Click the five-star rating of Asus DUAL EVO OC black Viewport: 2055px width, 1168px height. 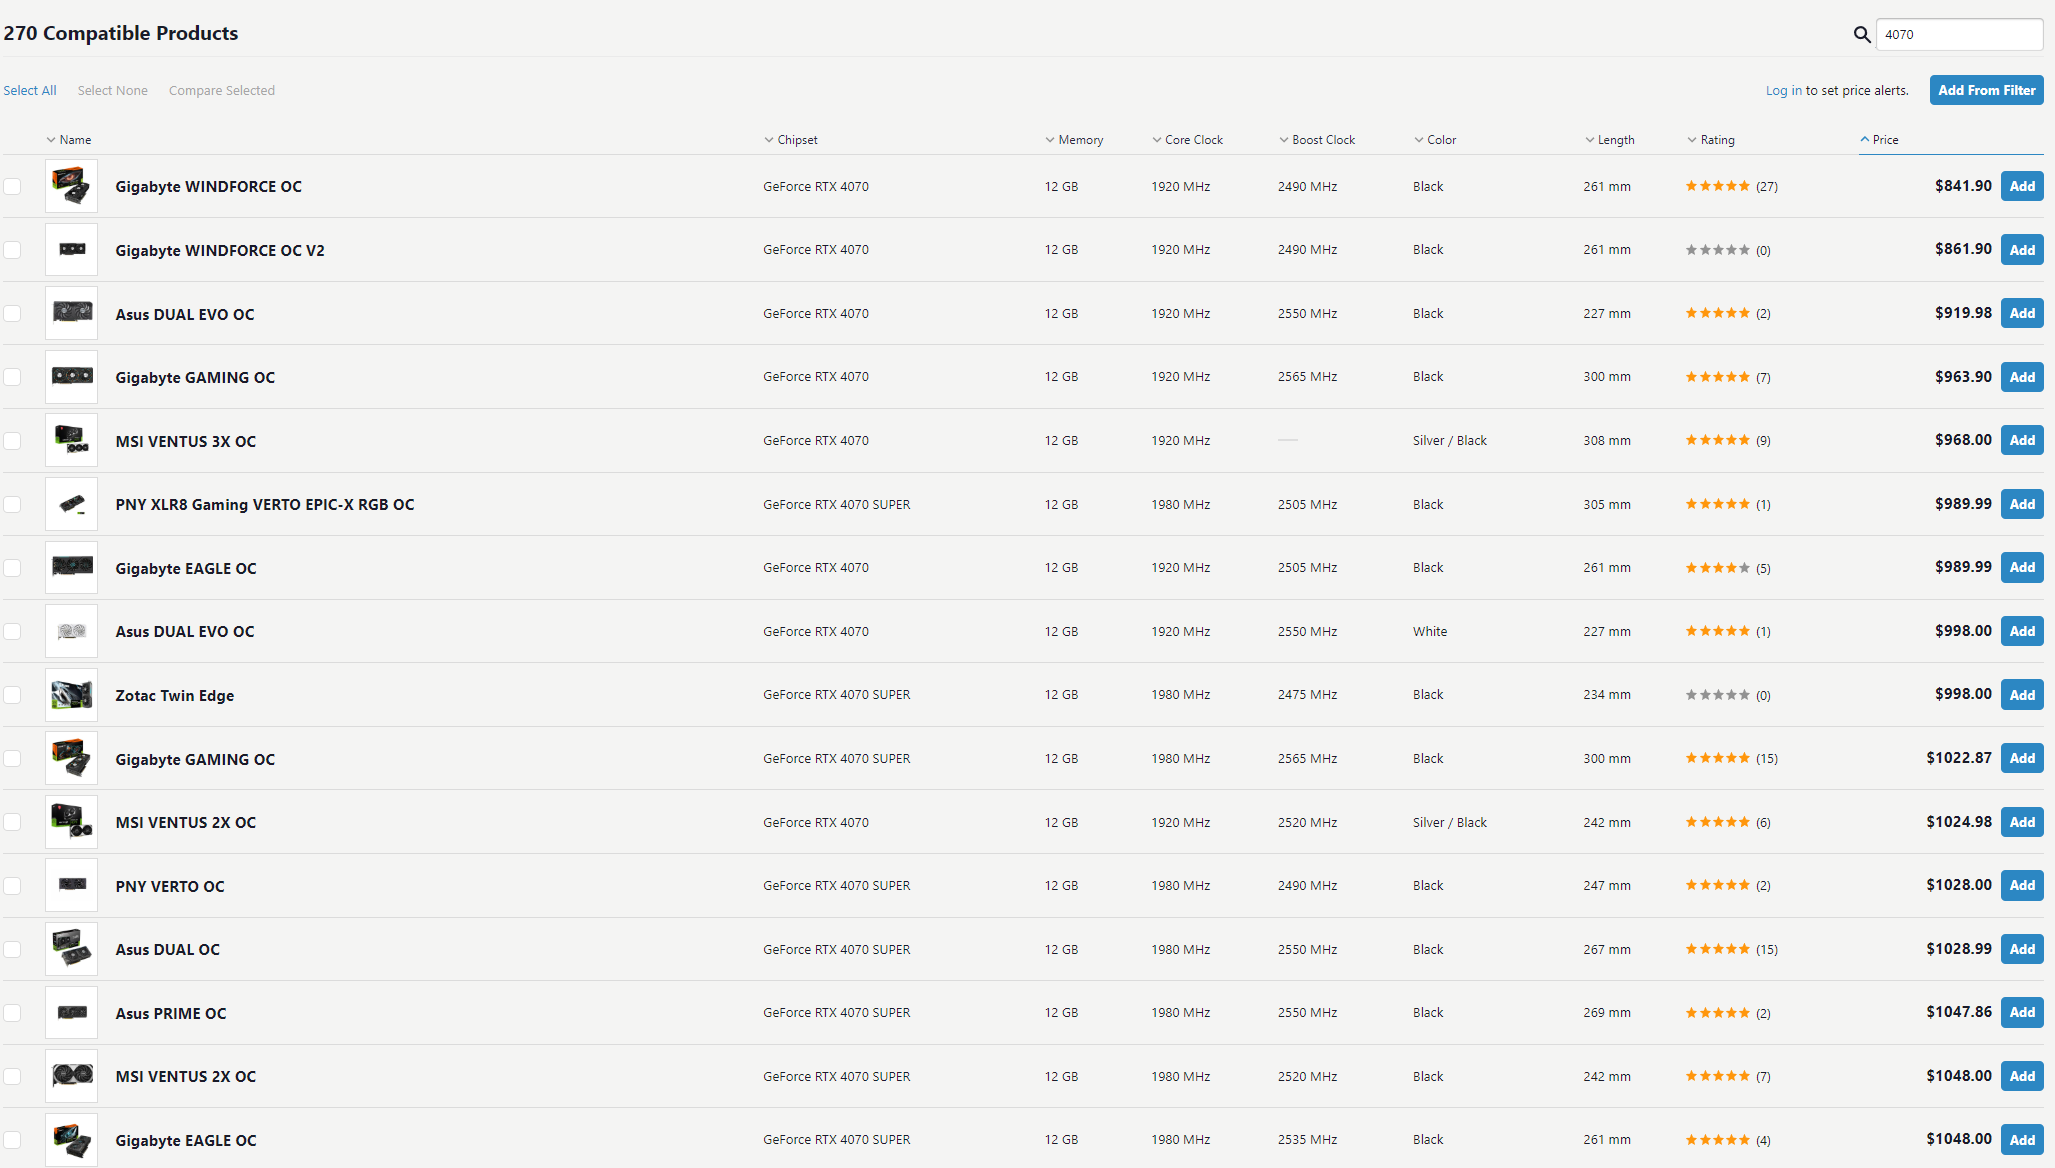[x=1717, y=314]
